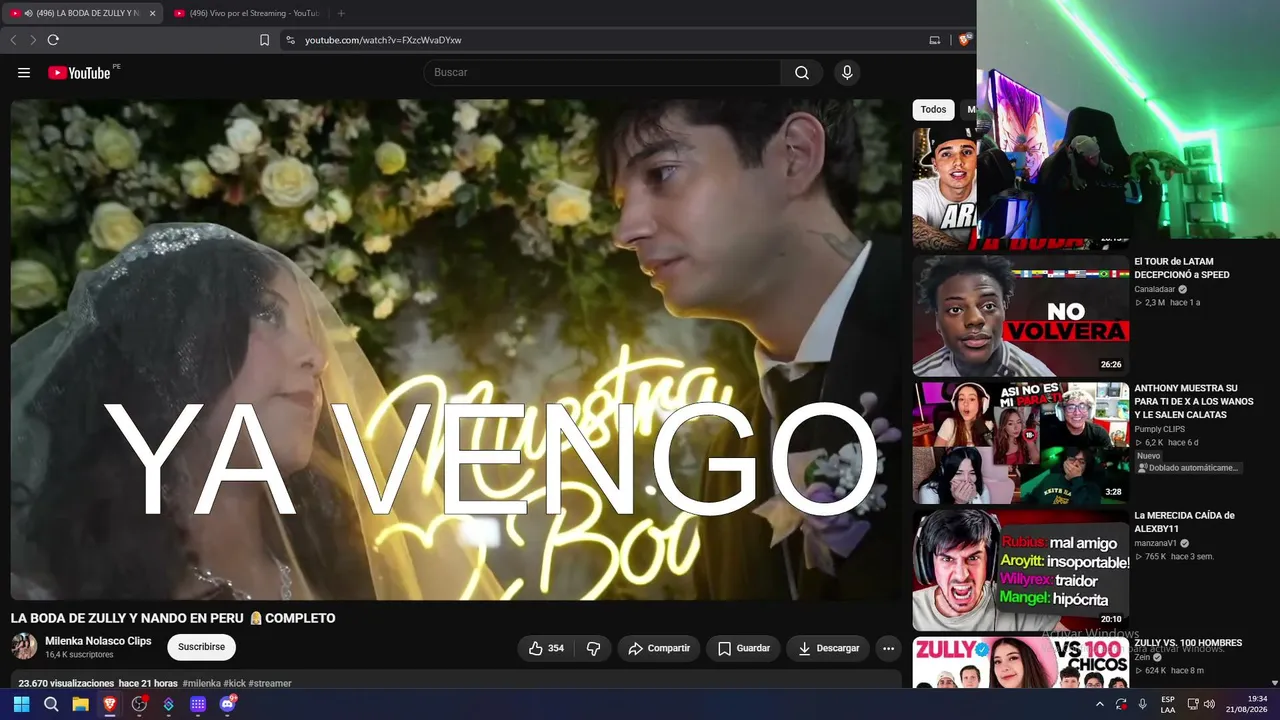Visit the Pumply CLIPS channel name

pos(1160,429)
